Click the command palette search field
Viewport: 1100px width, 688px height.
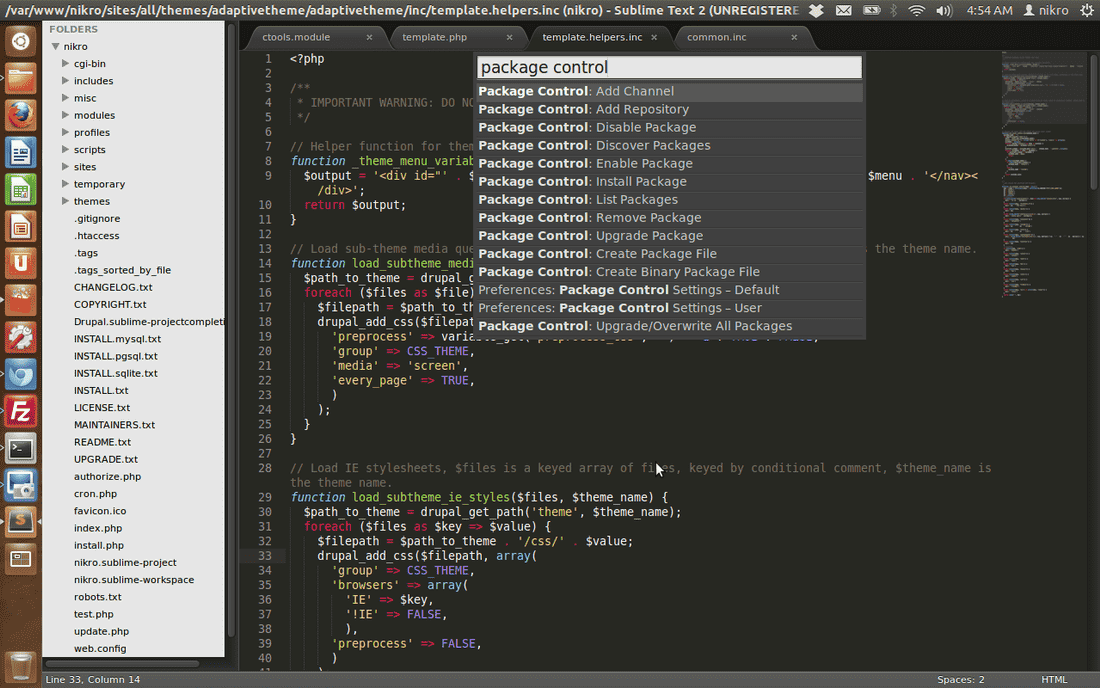click(x=669, y=67)
